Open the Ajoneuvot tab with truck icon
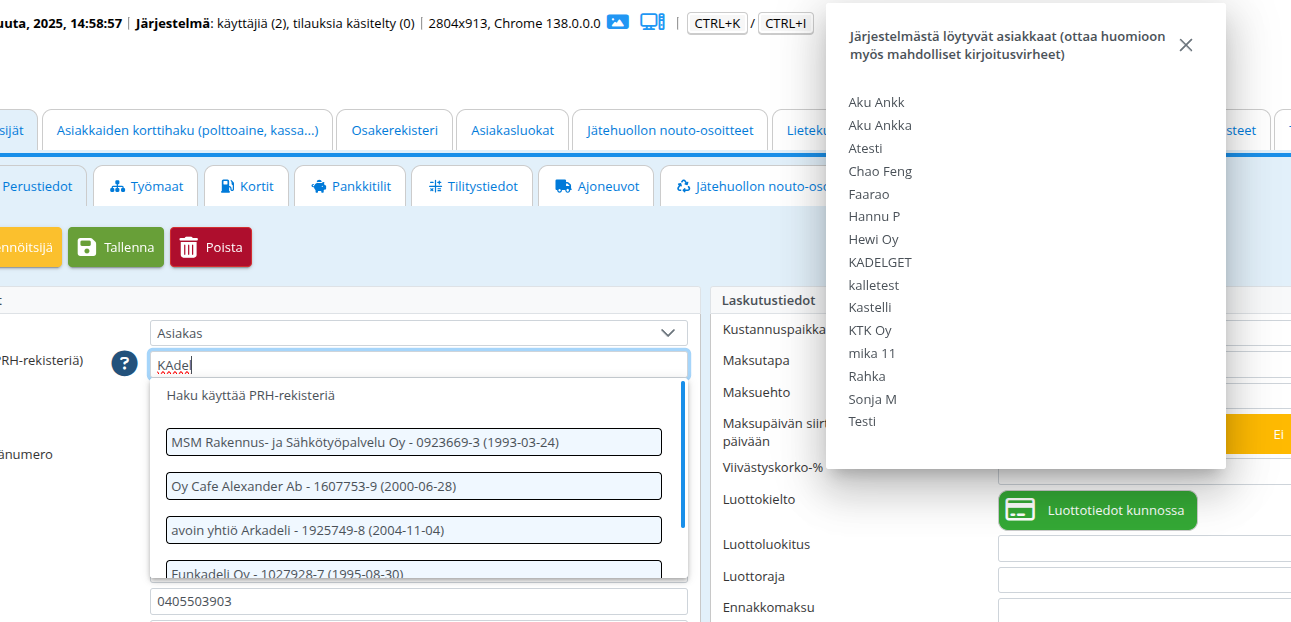This screenshot has height=622, width=1291. (596, 187)
